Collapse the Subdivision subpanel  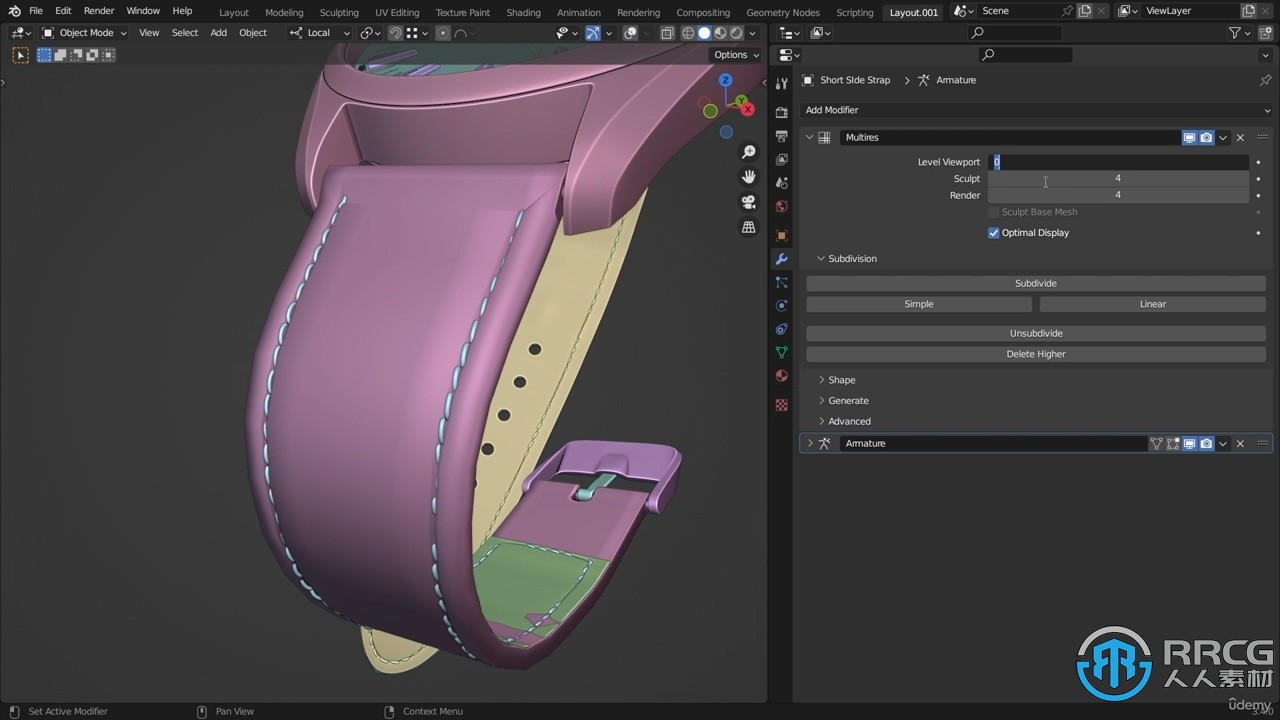[821, 259]
